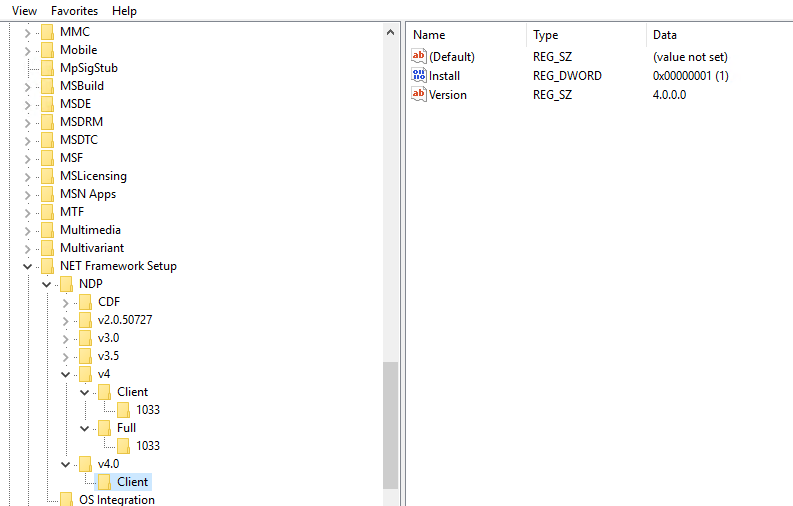
Task: Expand the Multivariant key chevron
Action: tap(27, 249)
